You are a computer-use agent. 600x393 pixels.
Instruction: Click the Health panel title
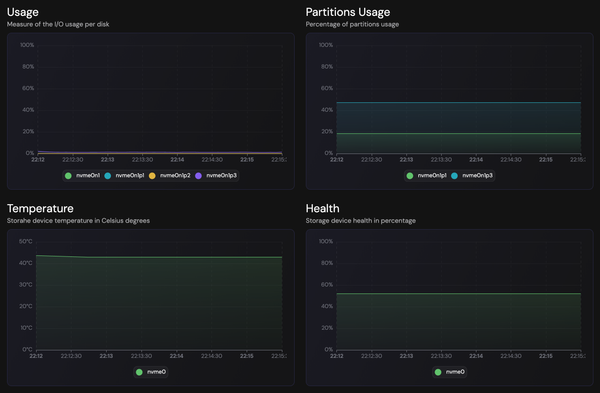pos(323,208)
